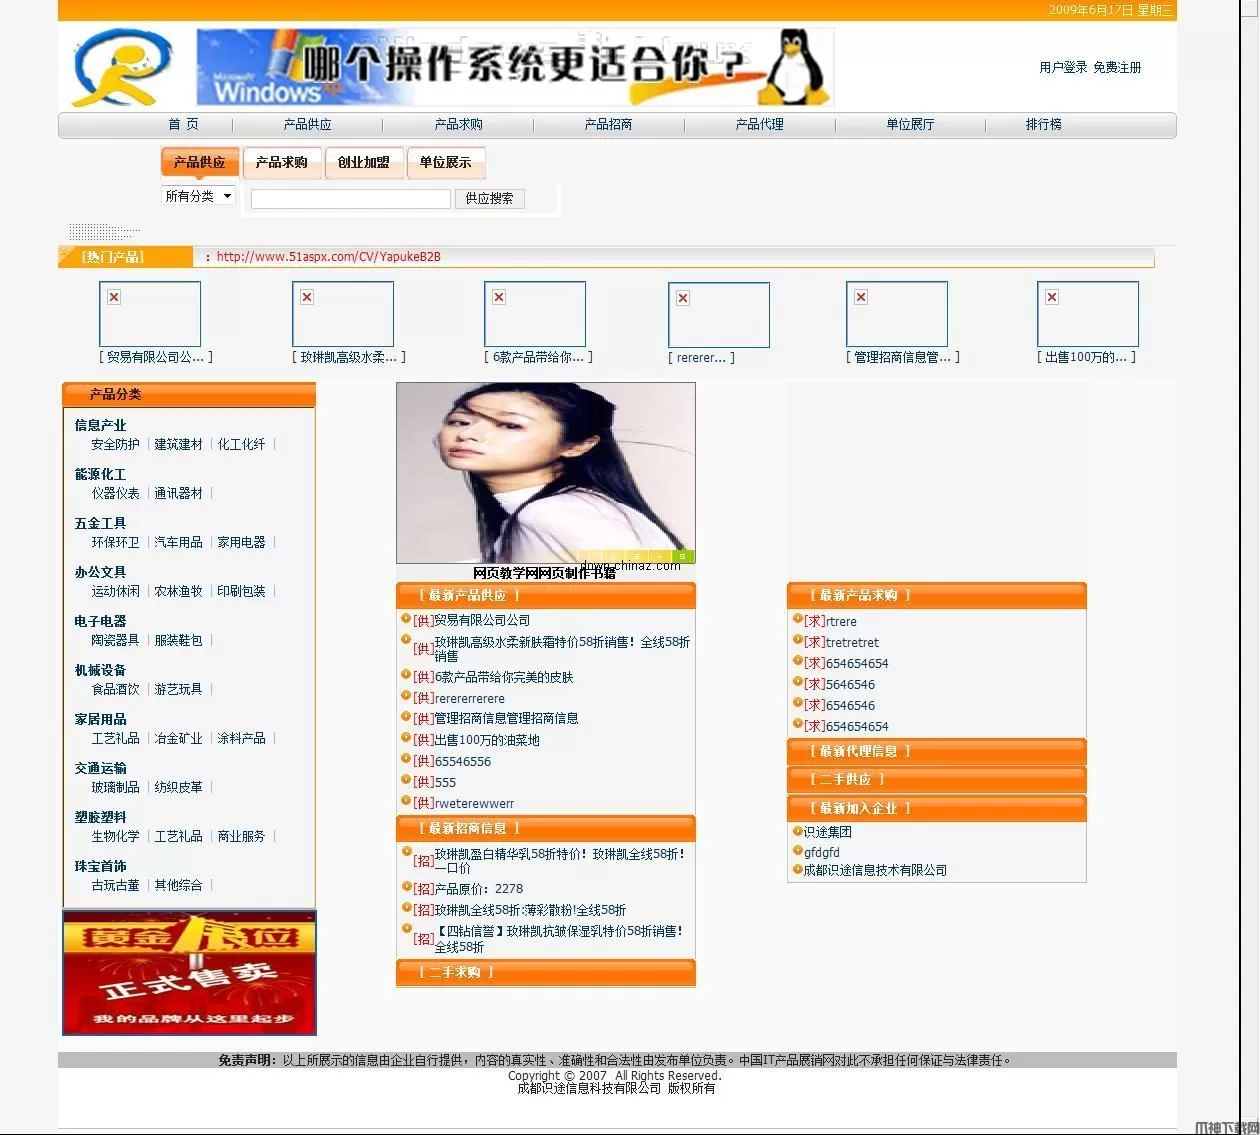
Task: Open supply listing 贸易有限公司公司
Action: [x=482, y=620]
